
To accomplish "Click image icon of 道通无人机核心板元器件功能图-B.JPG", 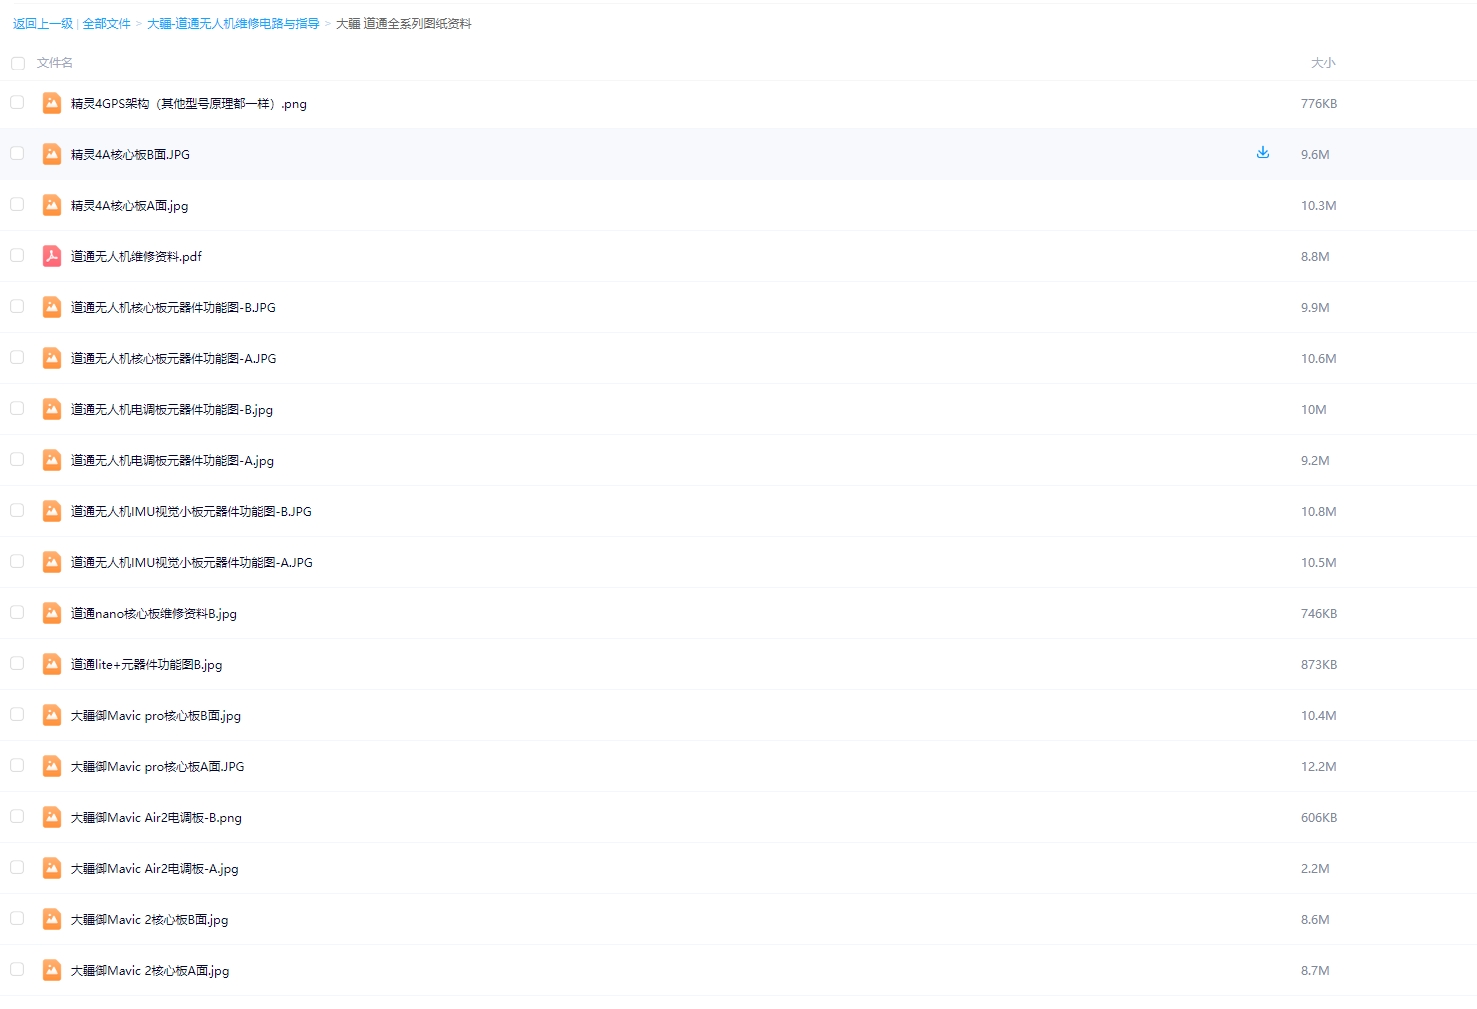I will tap(52, 307).
